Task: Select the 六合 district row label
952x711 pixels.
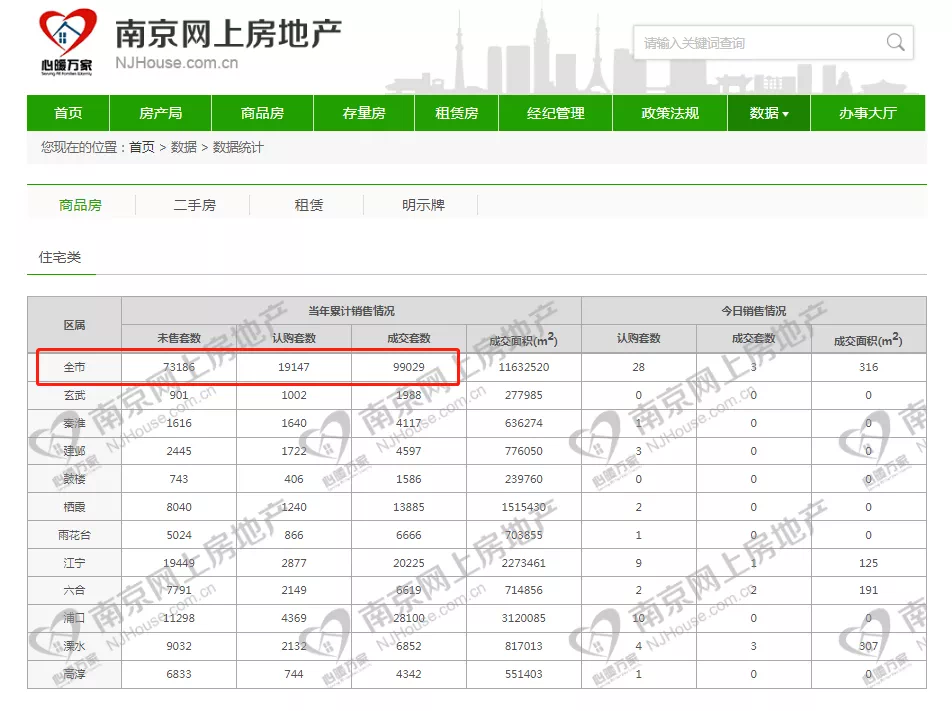Action: tap(74, 590)
